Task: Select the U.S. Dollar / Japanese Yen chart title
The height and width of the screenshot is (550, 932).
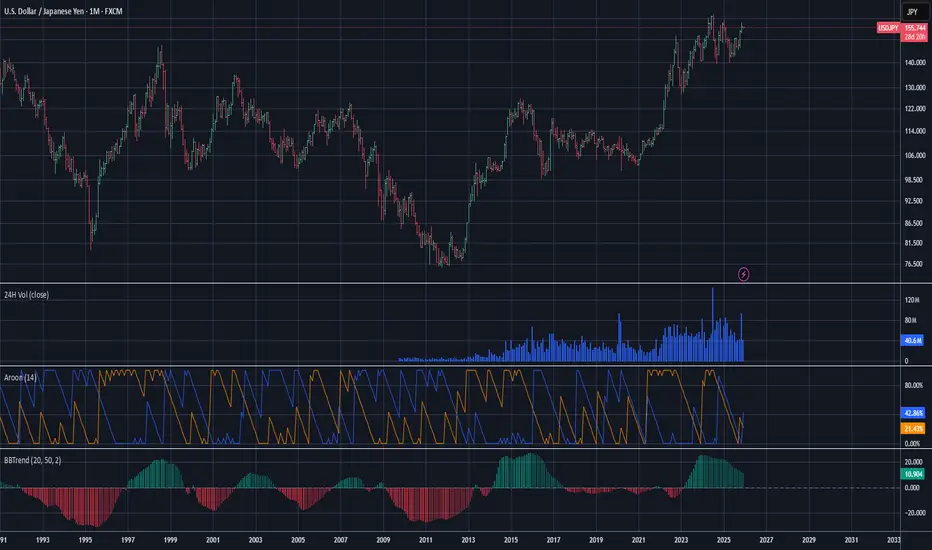Action: point(63,11)
